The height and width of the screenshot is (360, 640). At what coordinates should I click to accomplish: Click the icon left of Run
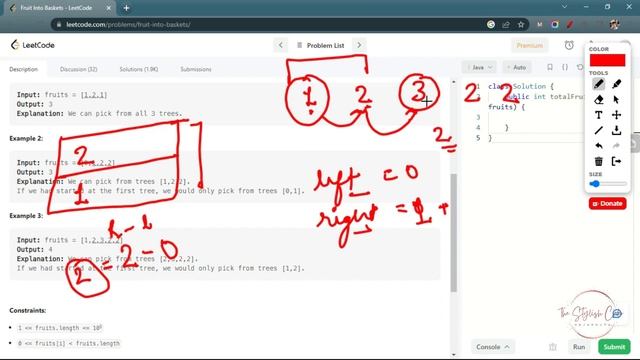(553, 347)
